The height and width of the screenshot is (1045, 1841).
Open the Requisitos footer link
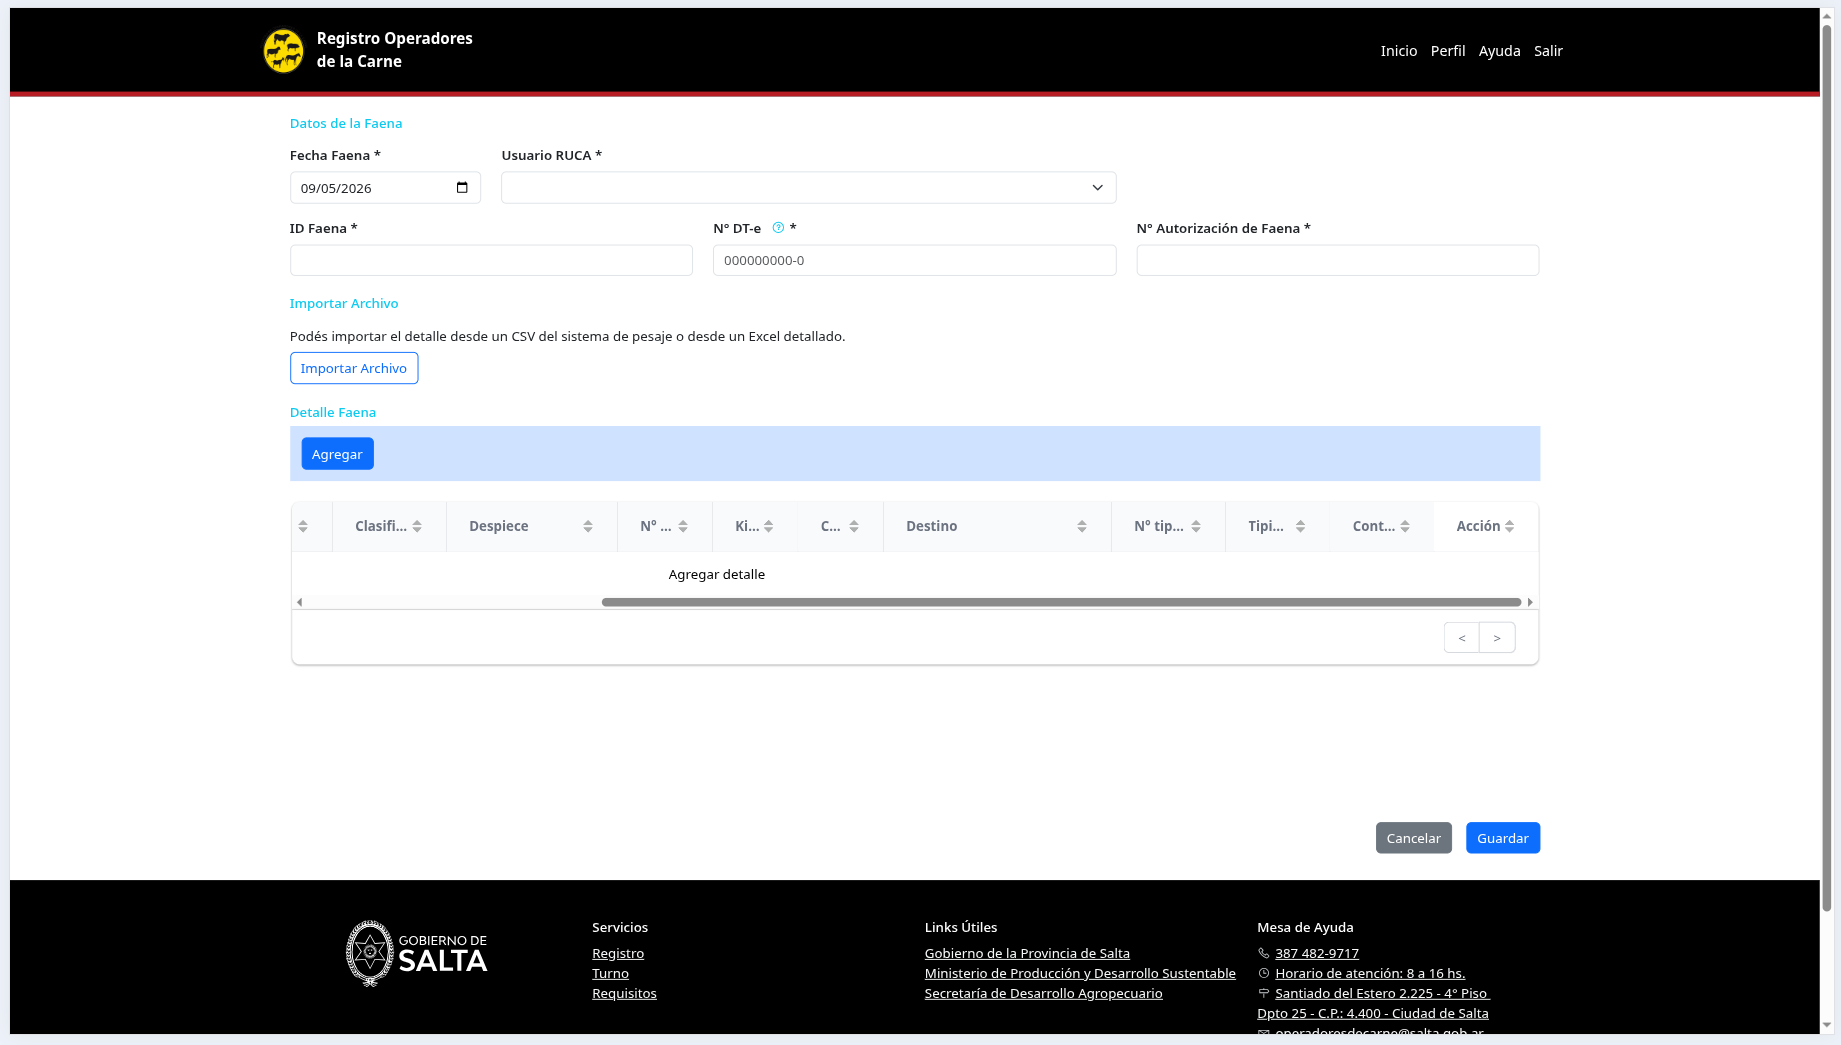click(624, 994)
